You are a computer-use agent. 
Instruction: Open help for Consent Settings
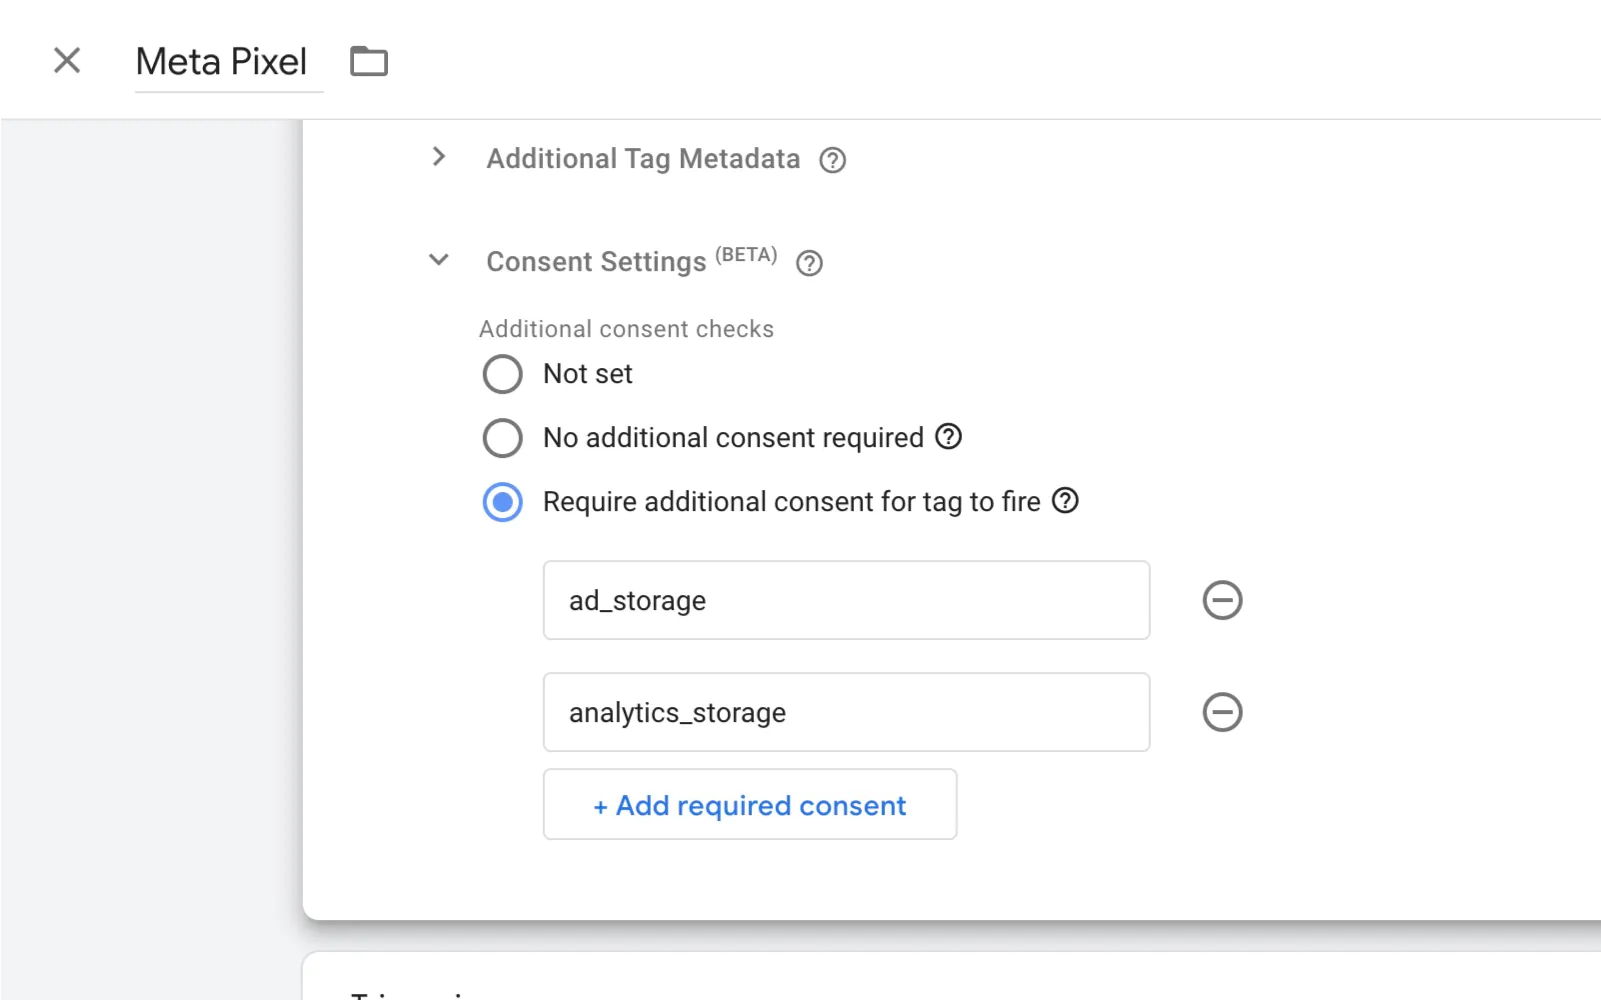[809, 263]
